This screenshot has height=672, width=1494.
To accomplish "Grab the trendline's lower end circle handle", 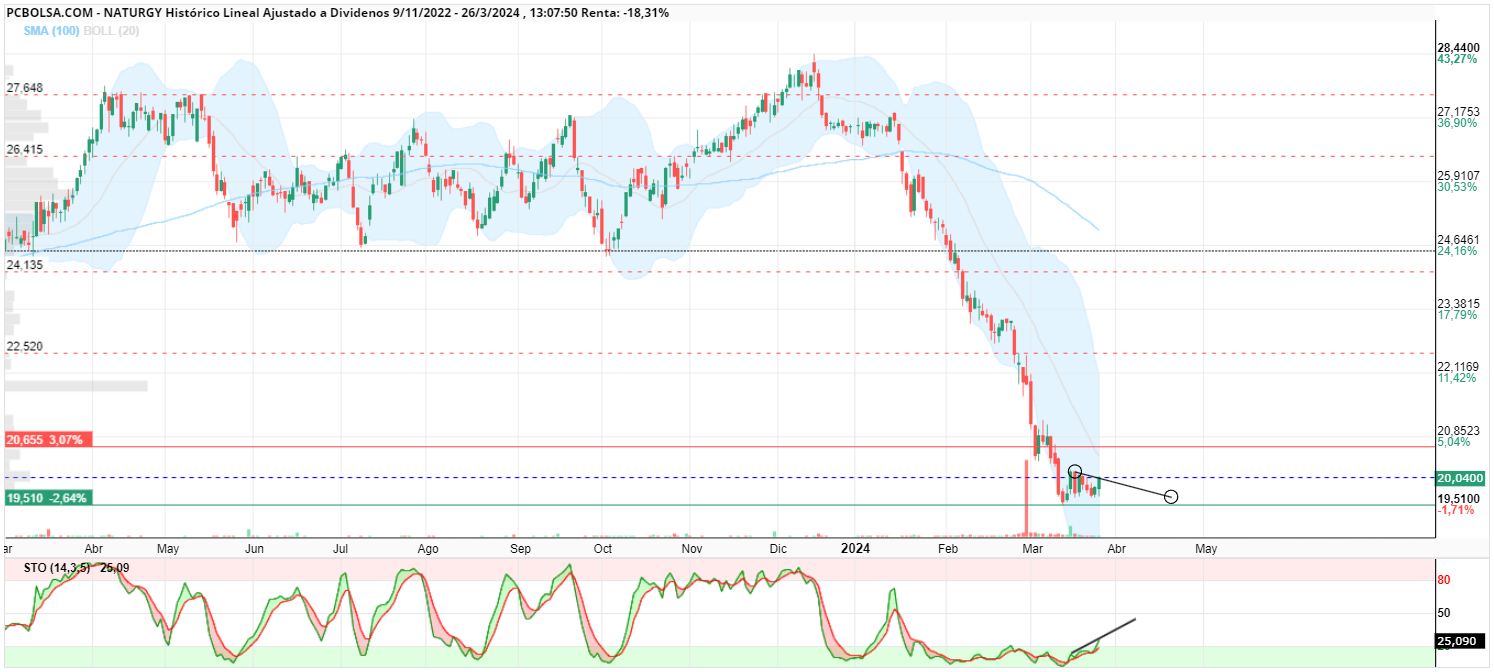I will [x=1171, y=496].
